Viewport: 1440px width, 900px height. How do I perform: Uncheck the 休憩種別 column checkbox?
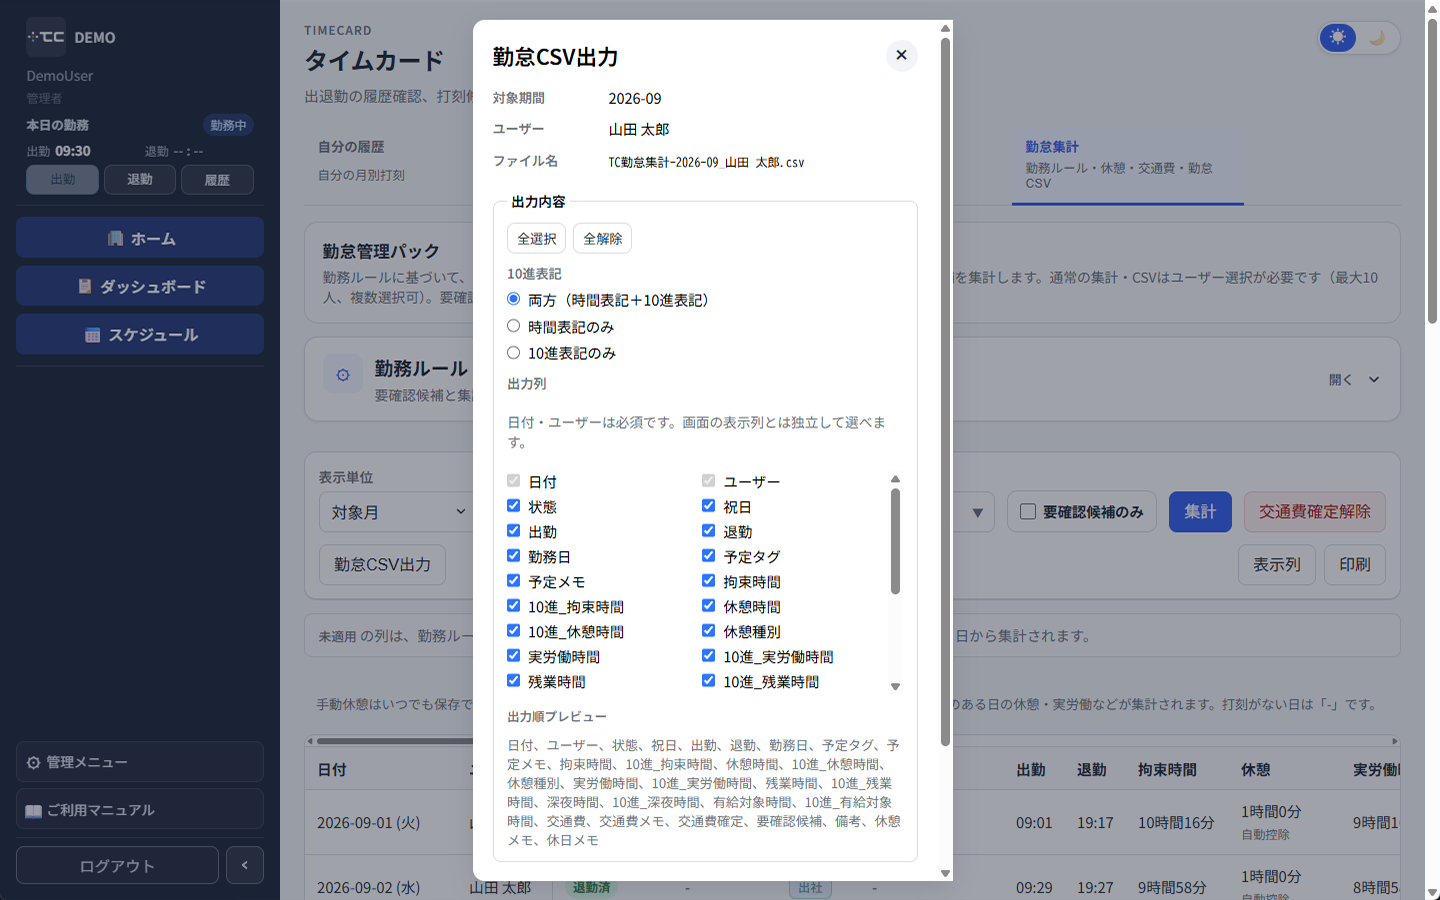[x=709, y=631]
